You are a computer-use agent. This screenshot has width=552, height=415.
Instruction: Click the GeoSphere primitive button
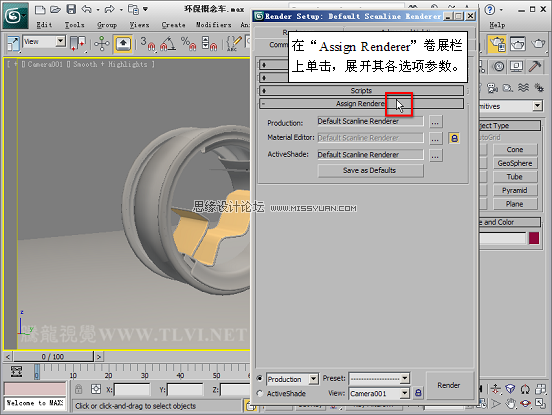point(515,163)
